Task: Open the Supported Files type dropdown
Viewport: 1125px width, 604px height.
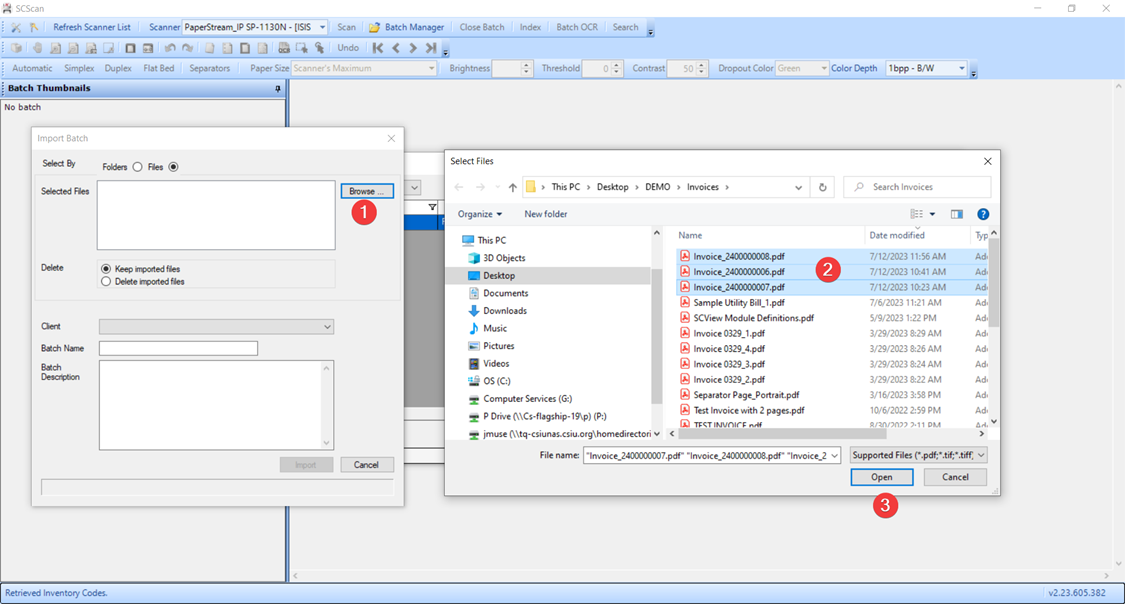Action: tap(917, 455)
